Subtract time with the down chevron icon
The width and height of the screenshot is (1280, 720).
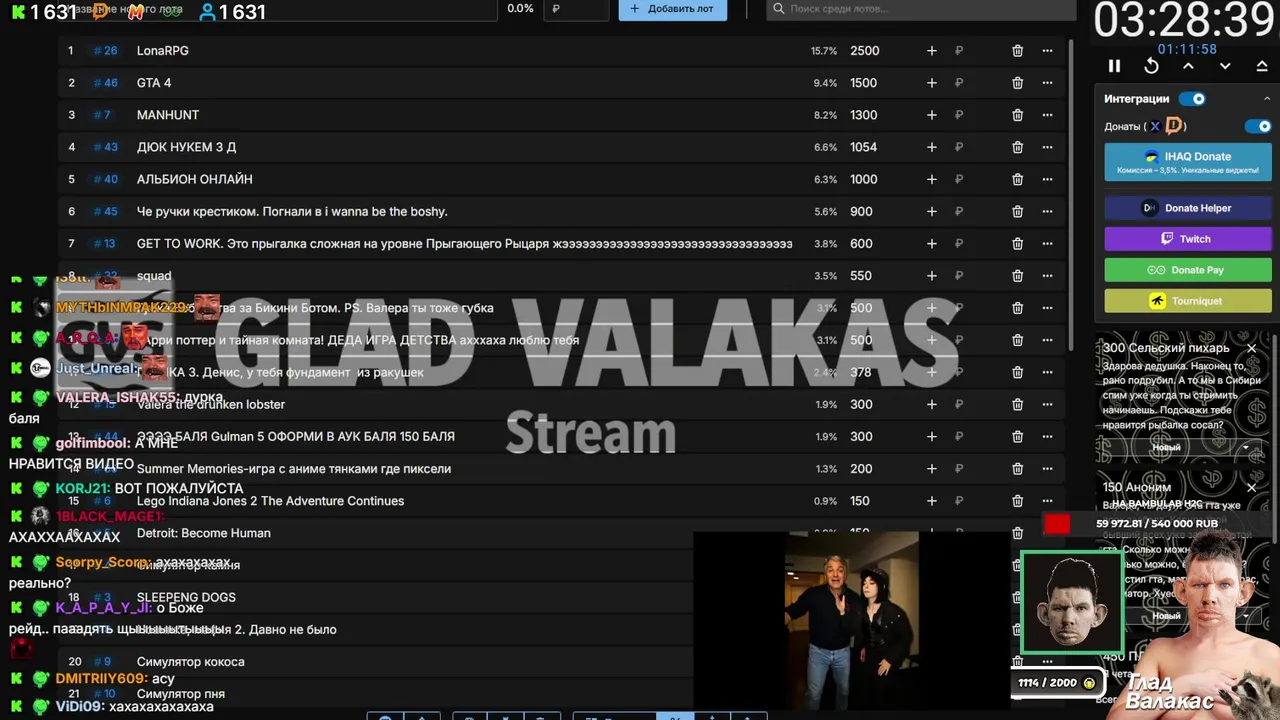pos(1225,66)
